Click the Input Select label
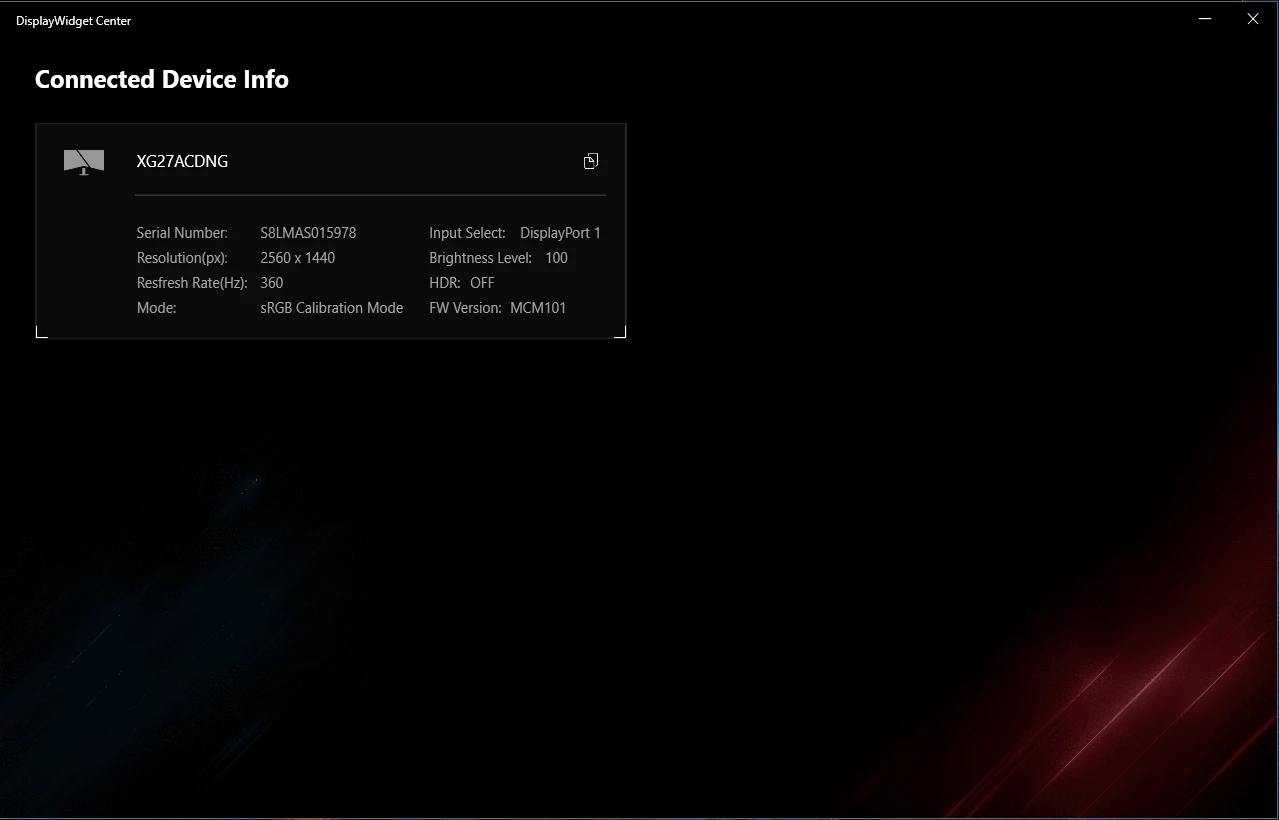The image size is (1279, 820). (x=467, y=233)
